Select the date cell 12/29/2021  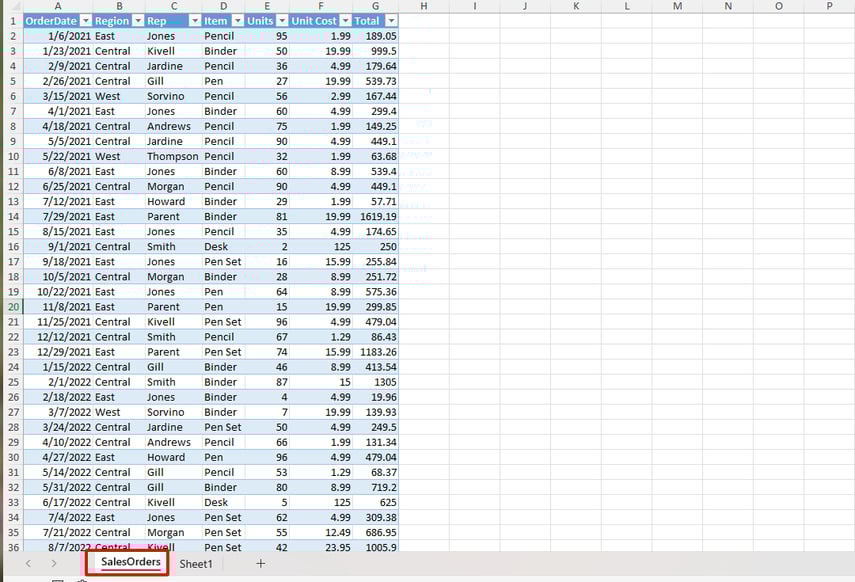(58, 352)
